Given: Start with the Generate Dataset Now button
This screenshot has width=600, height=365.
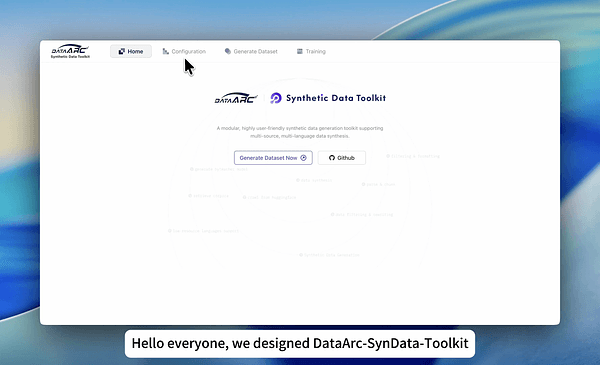Looking at the screenshot, I should (x=273, y=158).
